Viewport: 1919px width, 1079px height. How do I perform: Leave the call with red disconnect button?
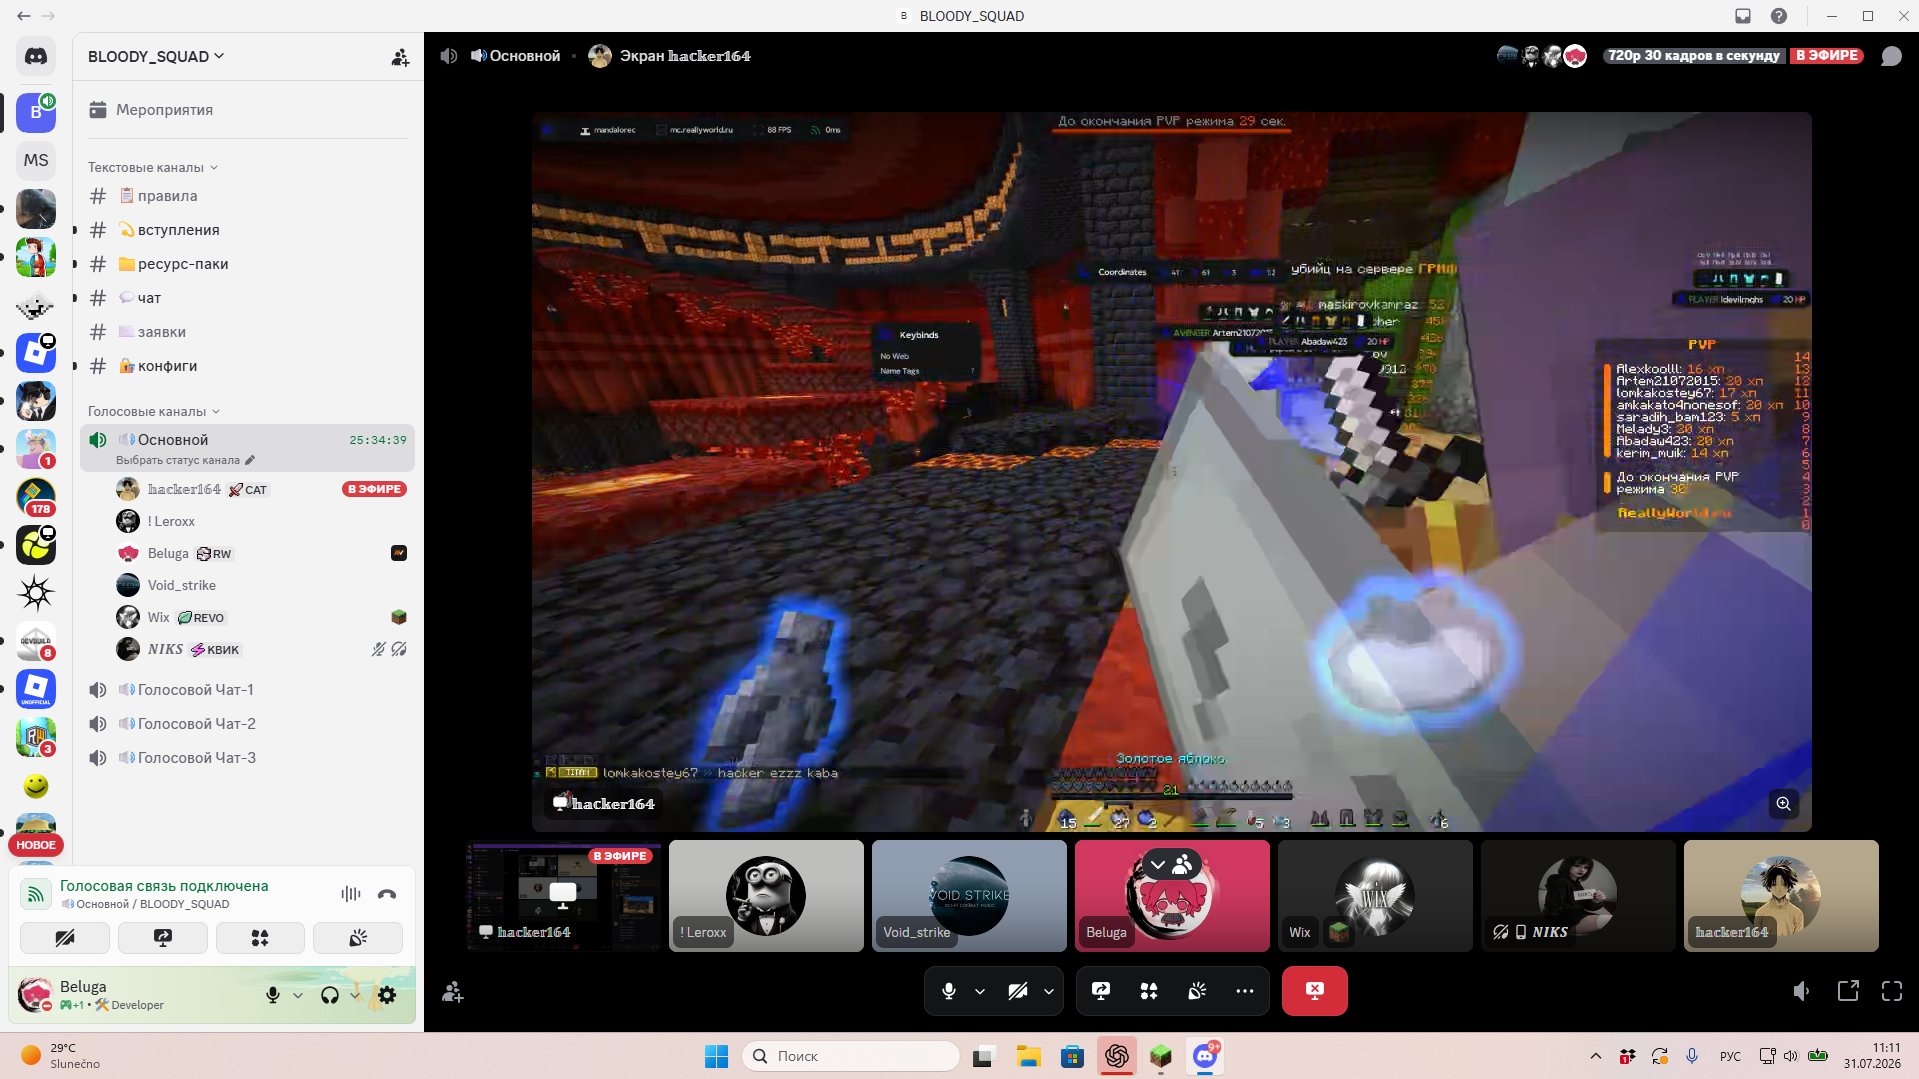[1315, 991]
